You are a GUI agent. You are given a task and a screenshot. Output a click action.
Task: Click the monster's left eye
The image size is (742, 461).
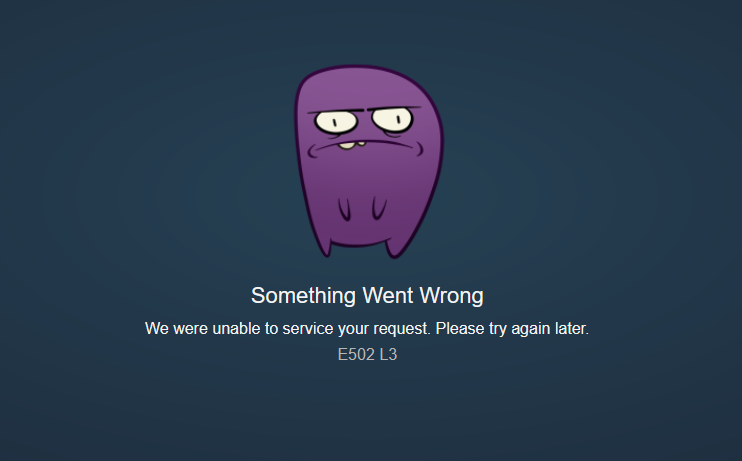[336, 122]
